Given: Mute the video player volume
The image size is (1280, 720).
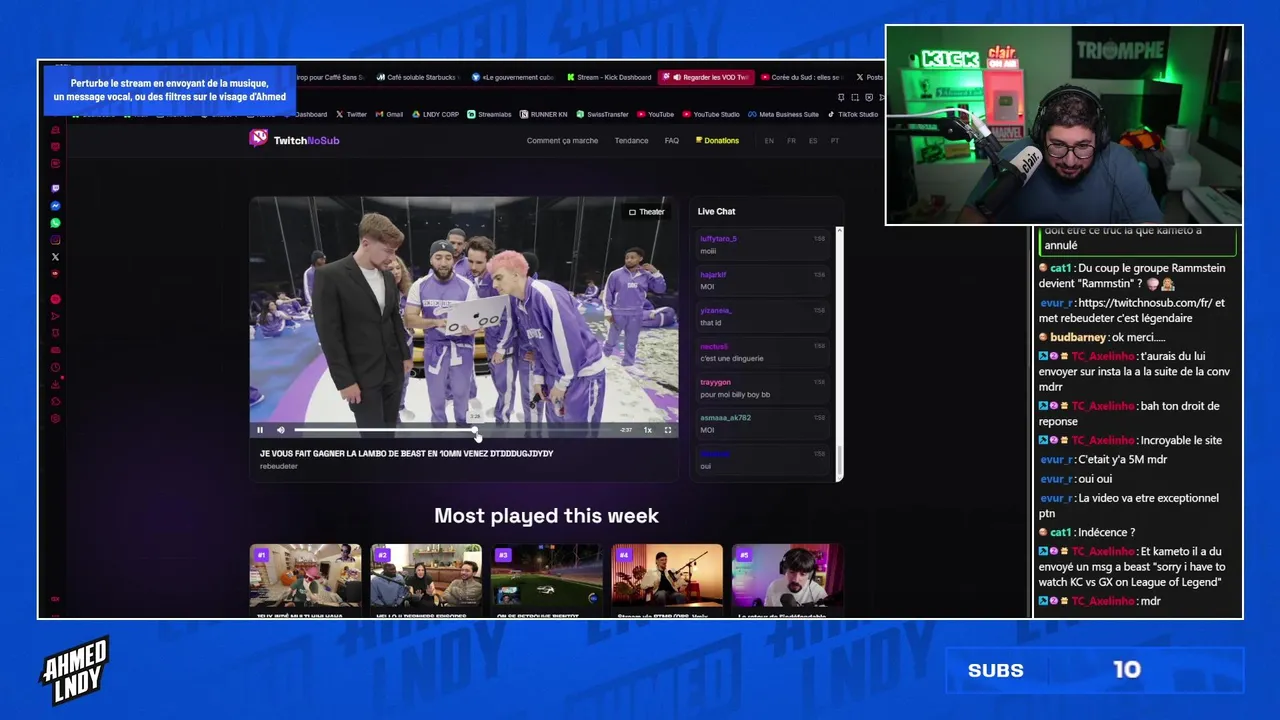Looking at the screenshot, I should pyautogui.click(x=280, y=430).
